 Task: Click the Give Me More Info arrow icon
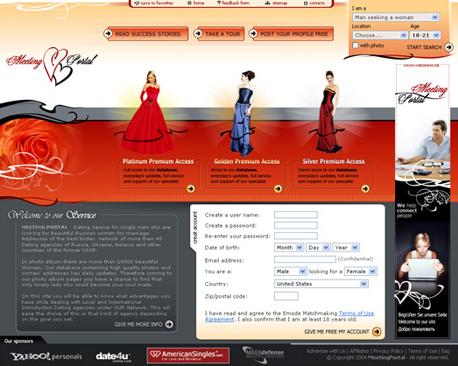169,324
